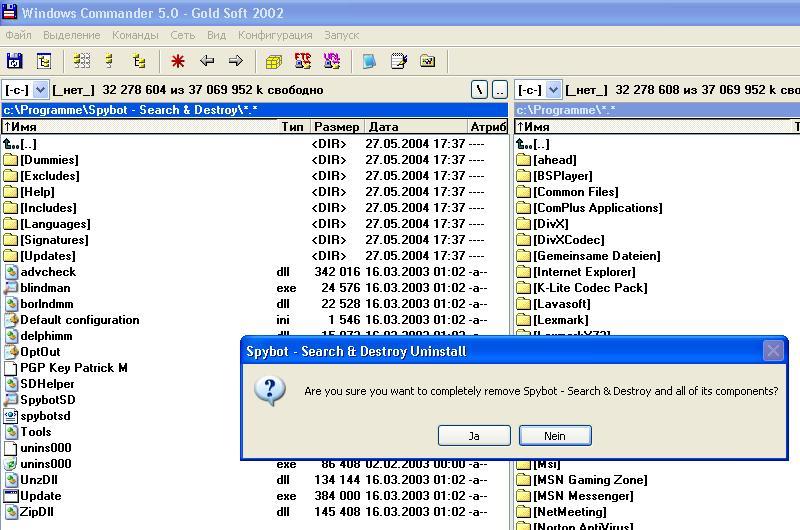This screenshot has height=530, width=800.
Task: Click the yellow pack files box icon
Action: coord(273,62)
